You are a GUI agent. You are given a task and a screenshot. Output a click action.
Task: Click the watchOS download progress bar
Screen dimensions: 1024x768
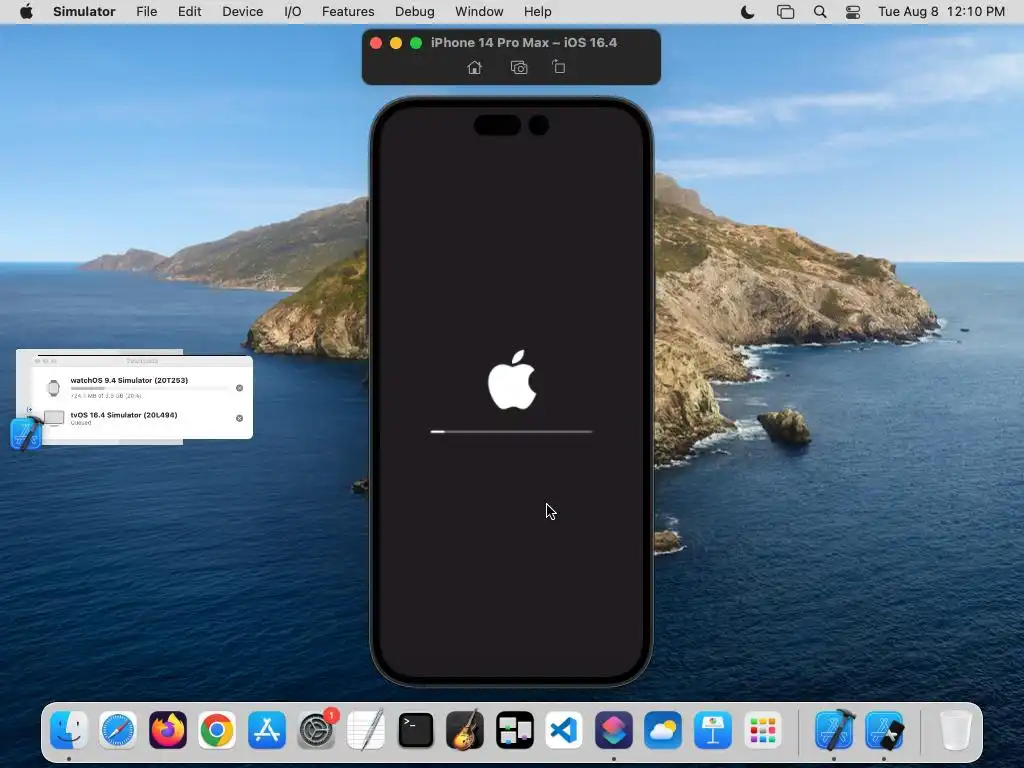tap(150, 389)
